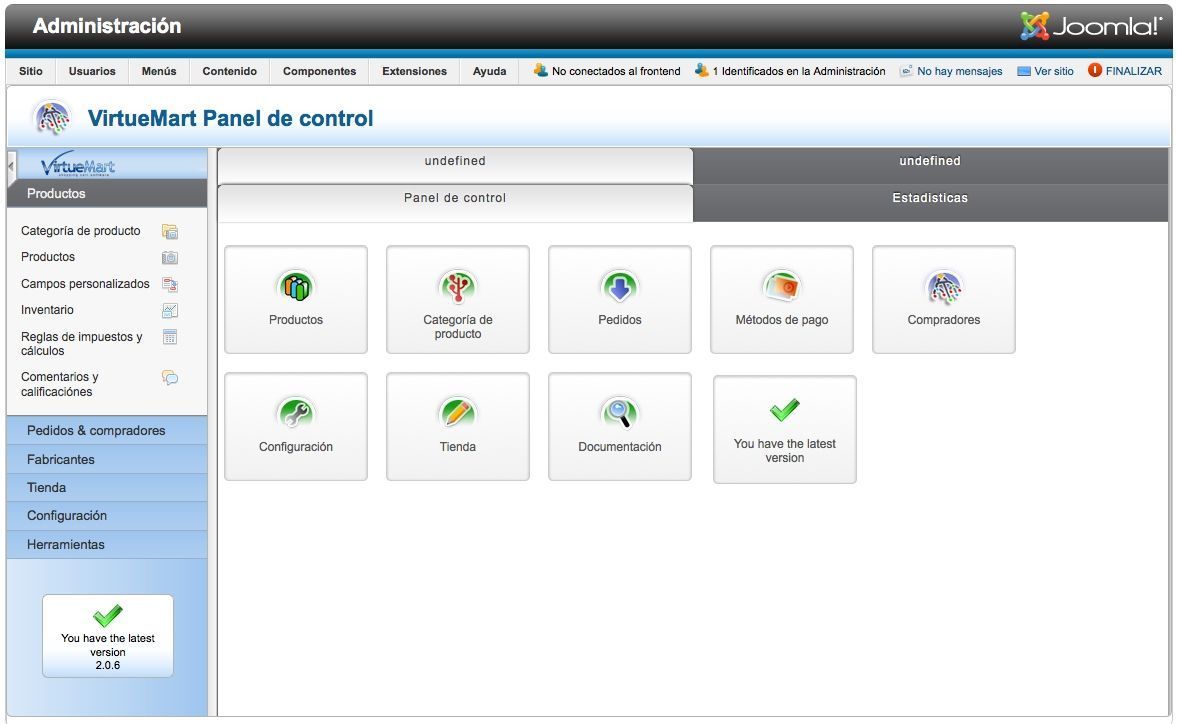The height and width of the screenshot is (724, 1177).
Task: Go to Reglas de impuestos y cálculos
Action: pyautogui.click(x=82, y=344)
